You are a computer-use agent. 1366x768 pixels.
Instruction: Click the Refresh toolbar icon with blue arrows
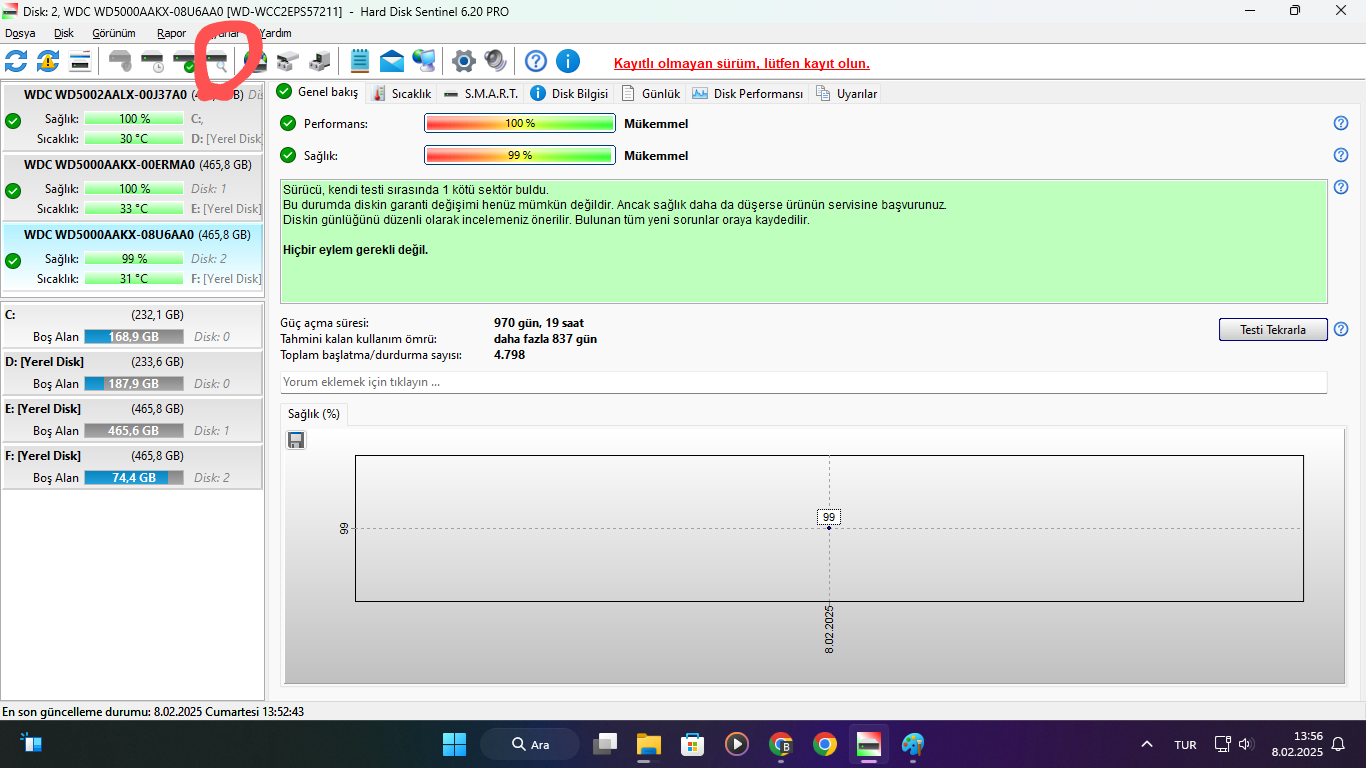(x=16, y=61)
